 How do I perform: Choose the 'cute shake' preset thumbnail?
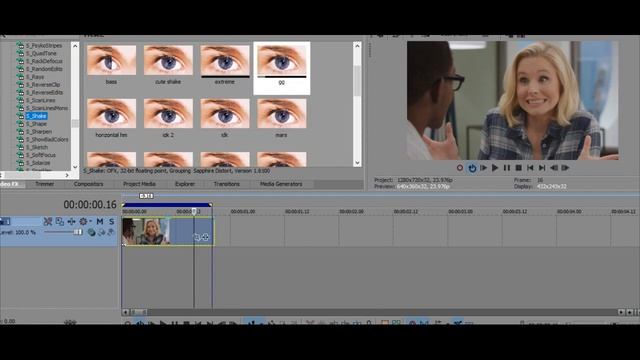click(x=168, y=60)
